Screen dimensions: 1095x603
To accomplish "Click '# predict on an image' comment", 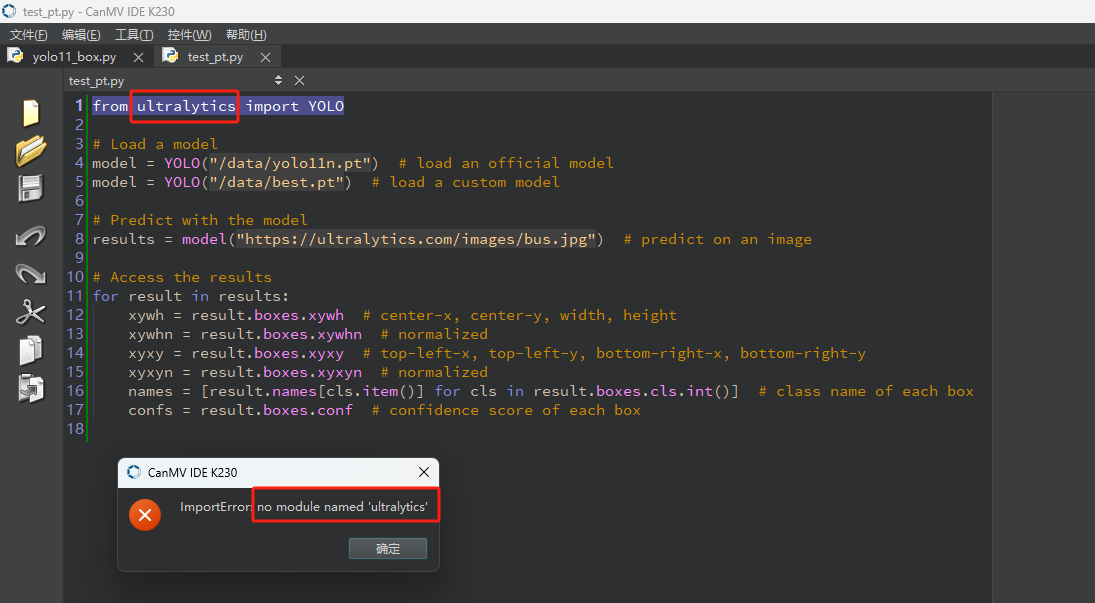I will 717,239.
